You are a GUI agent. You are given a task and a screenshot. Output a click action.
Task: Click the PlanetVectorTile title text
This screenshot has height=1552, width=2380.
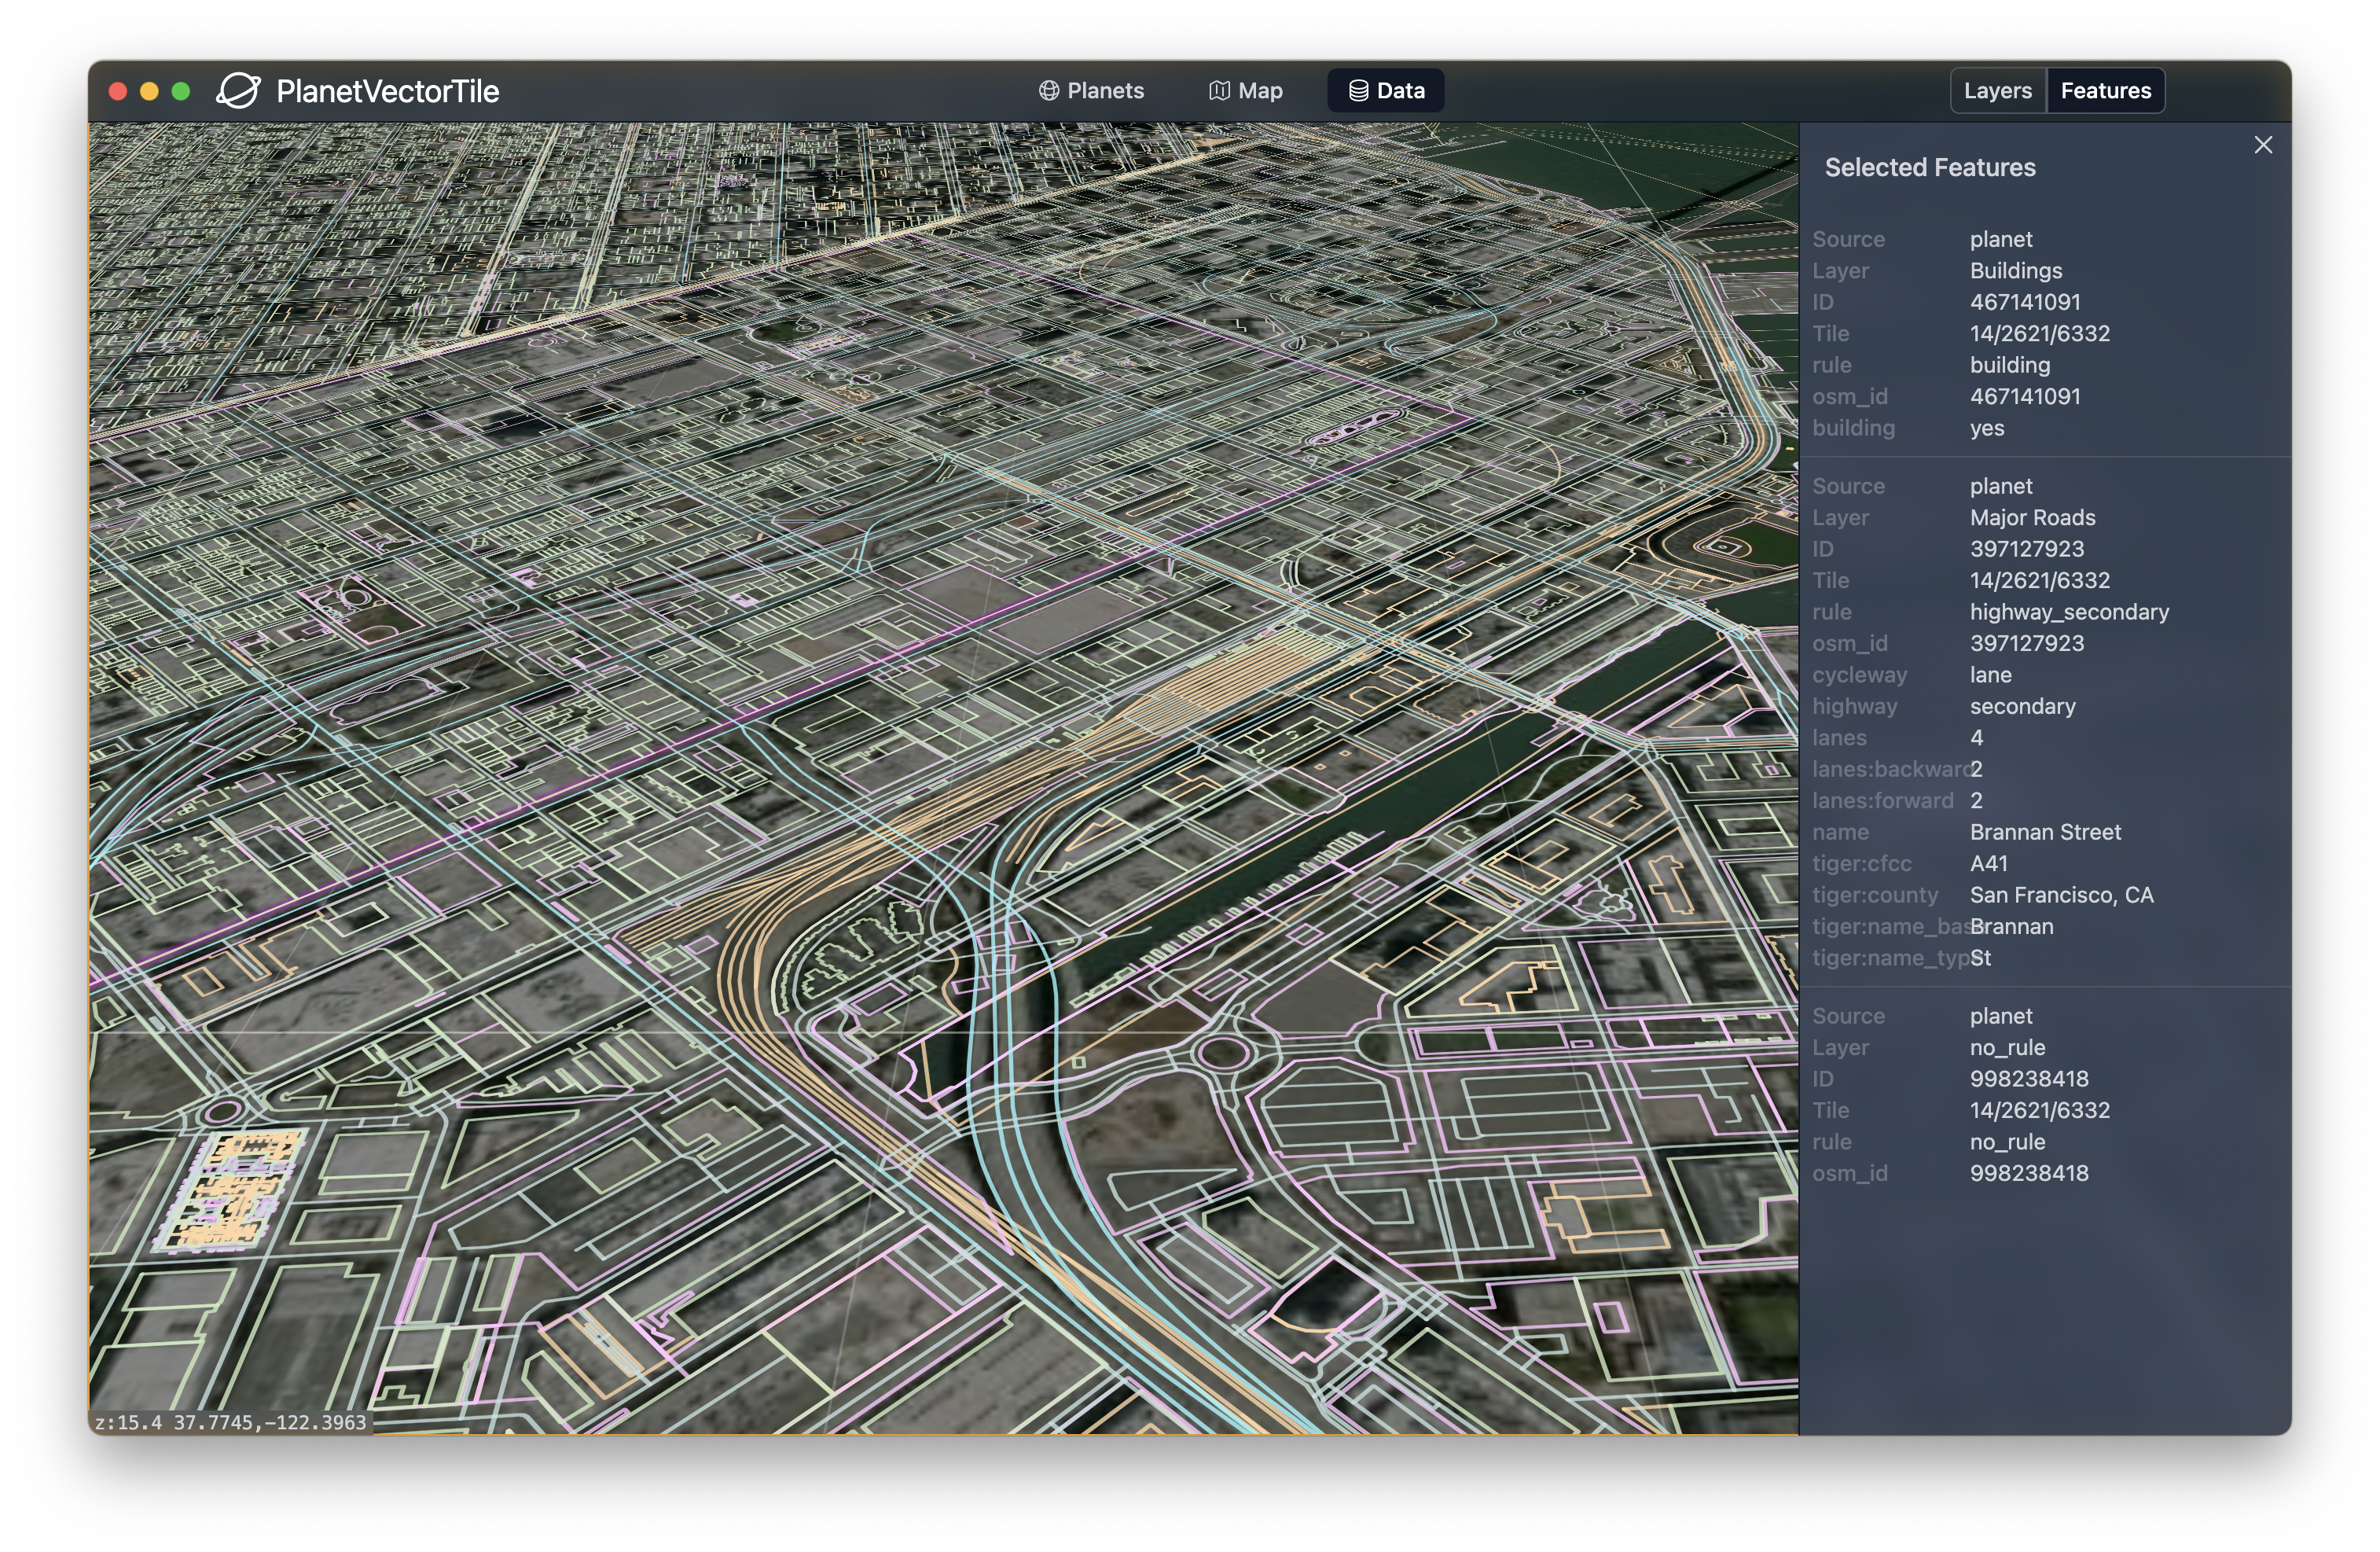[x=387, y=91]
